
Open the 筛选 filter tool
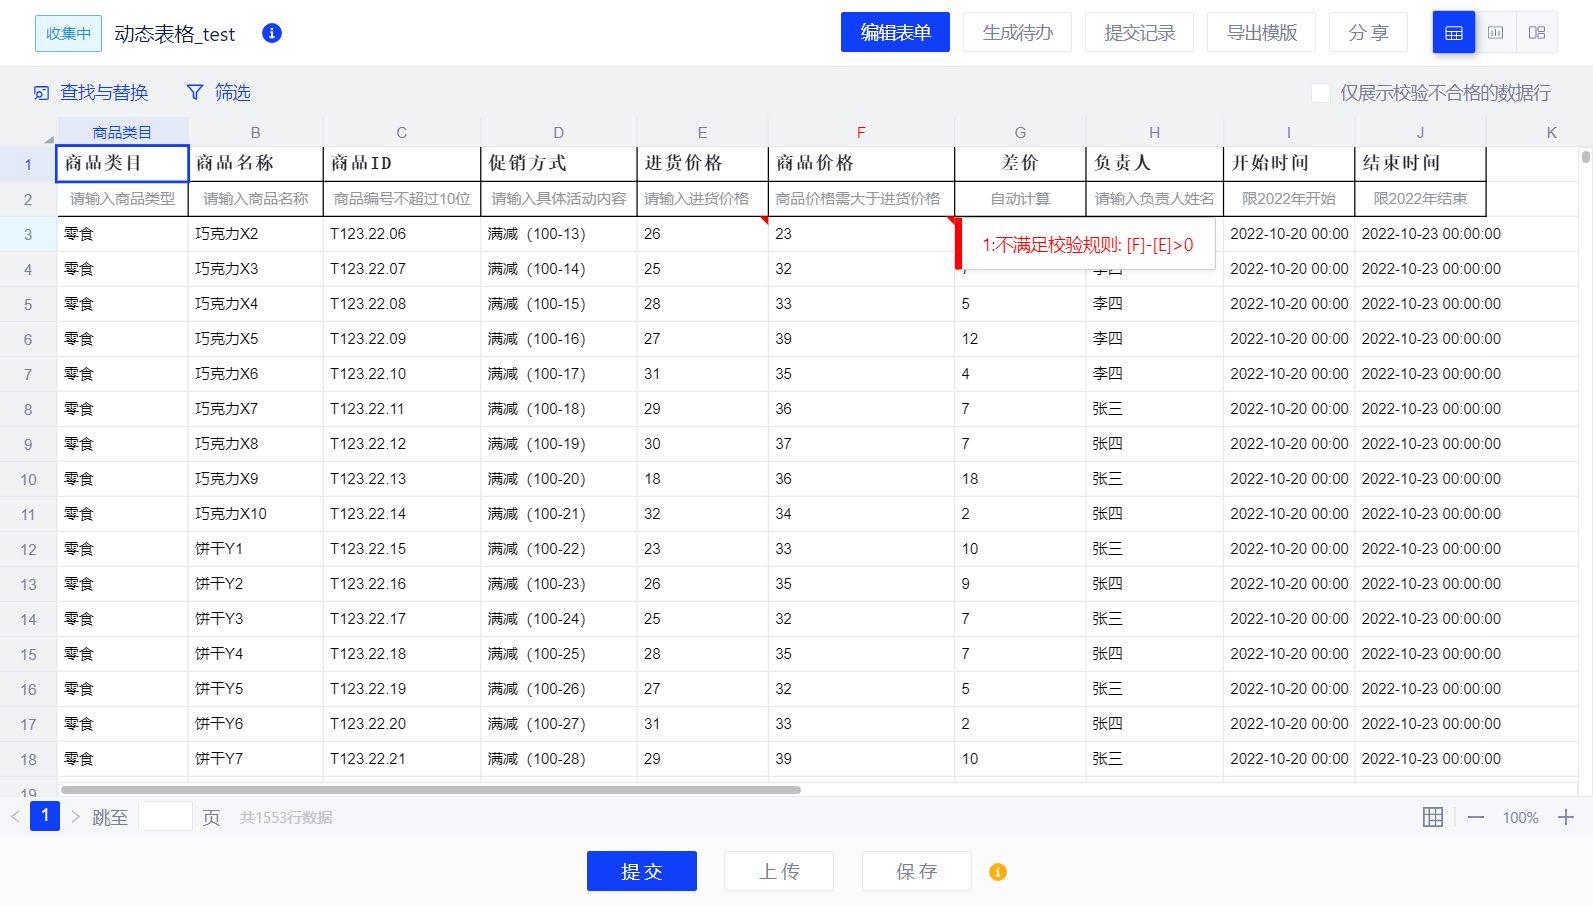(219, 93)
